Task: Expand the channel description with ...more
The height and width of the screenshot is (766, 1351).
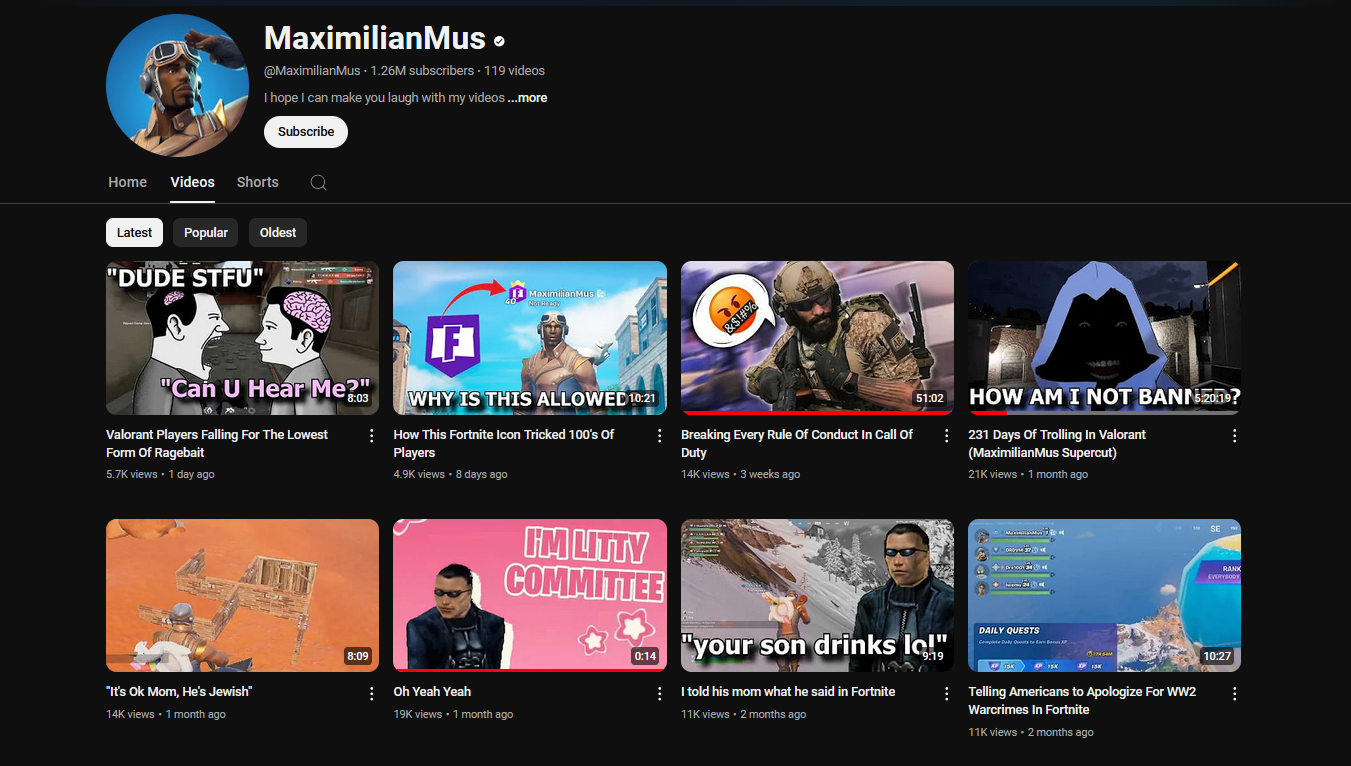Action: [527, 98]
